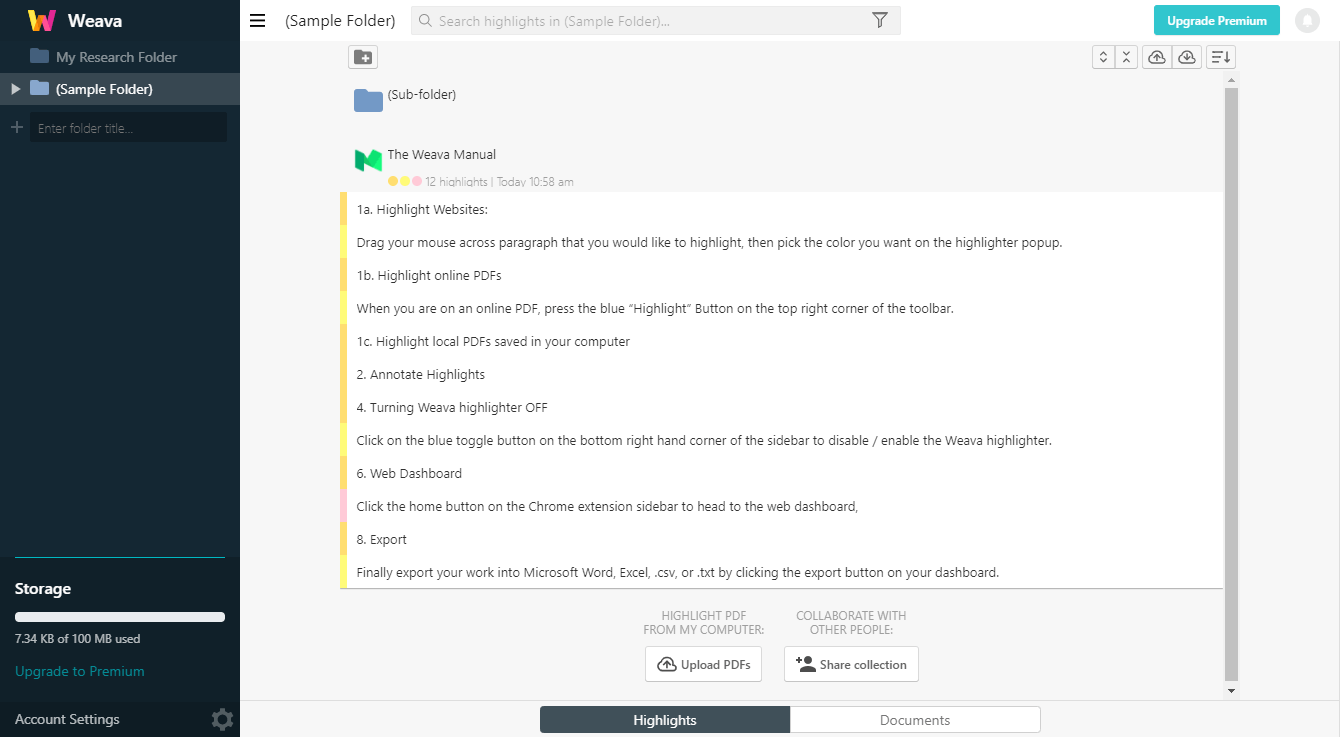Click the cloud download export icon
This screenshot has width=1340, height=737.
(1186, 57)
